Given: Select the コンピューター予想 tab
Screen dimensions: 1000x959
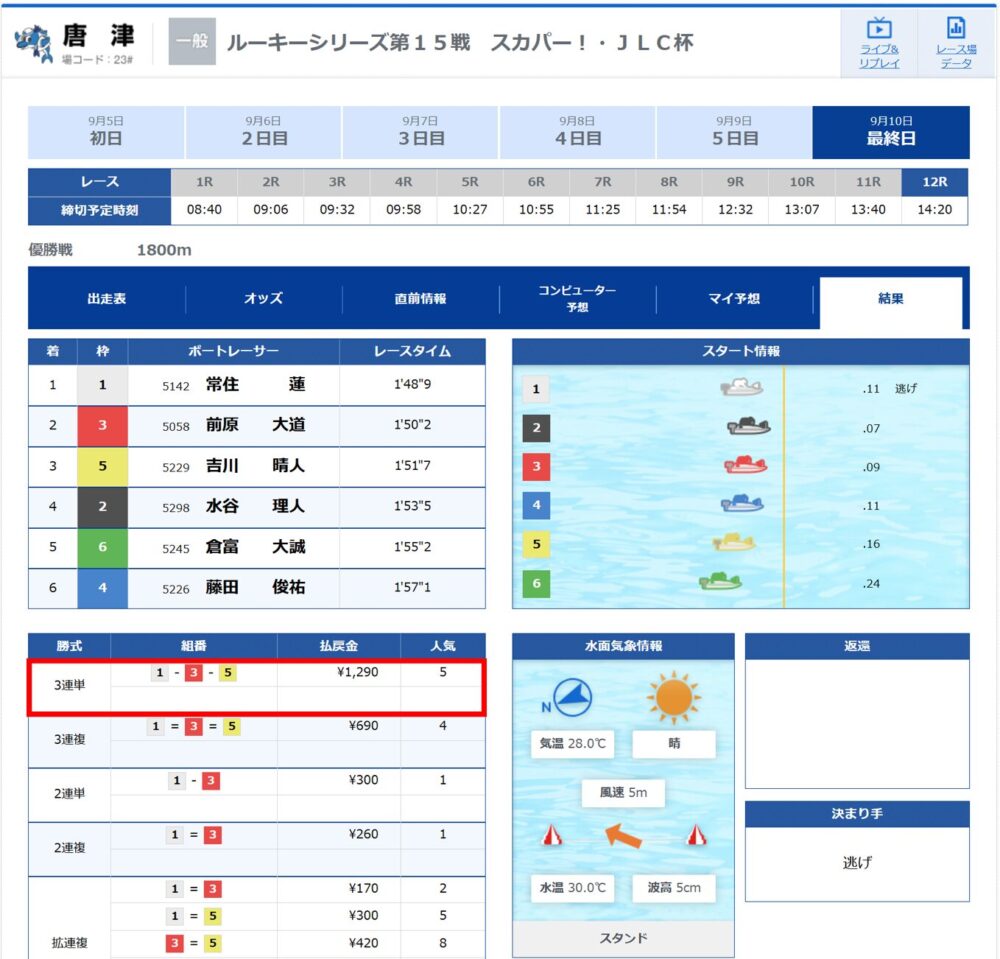Looking at the screenshot, I should 577,298.
